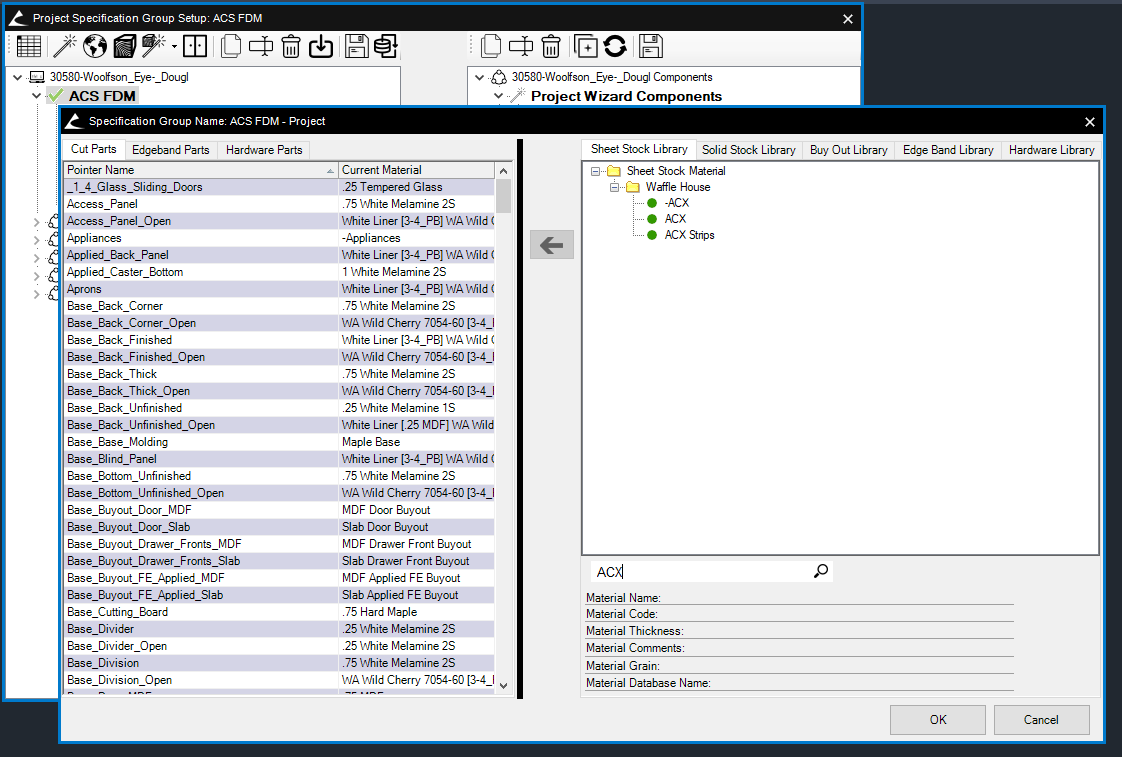Screen dimensions: 1122x757
Task: Open the Hardware Library tab
Action: point(1051,150)
